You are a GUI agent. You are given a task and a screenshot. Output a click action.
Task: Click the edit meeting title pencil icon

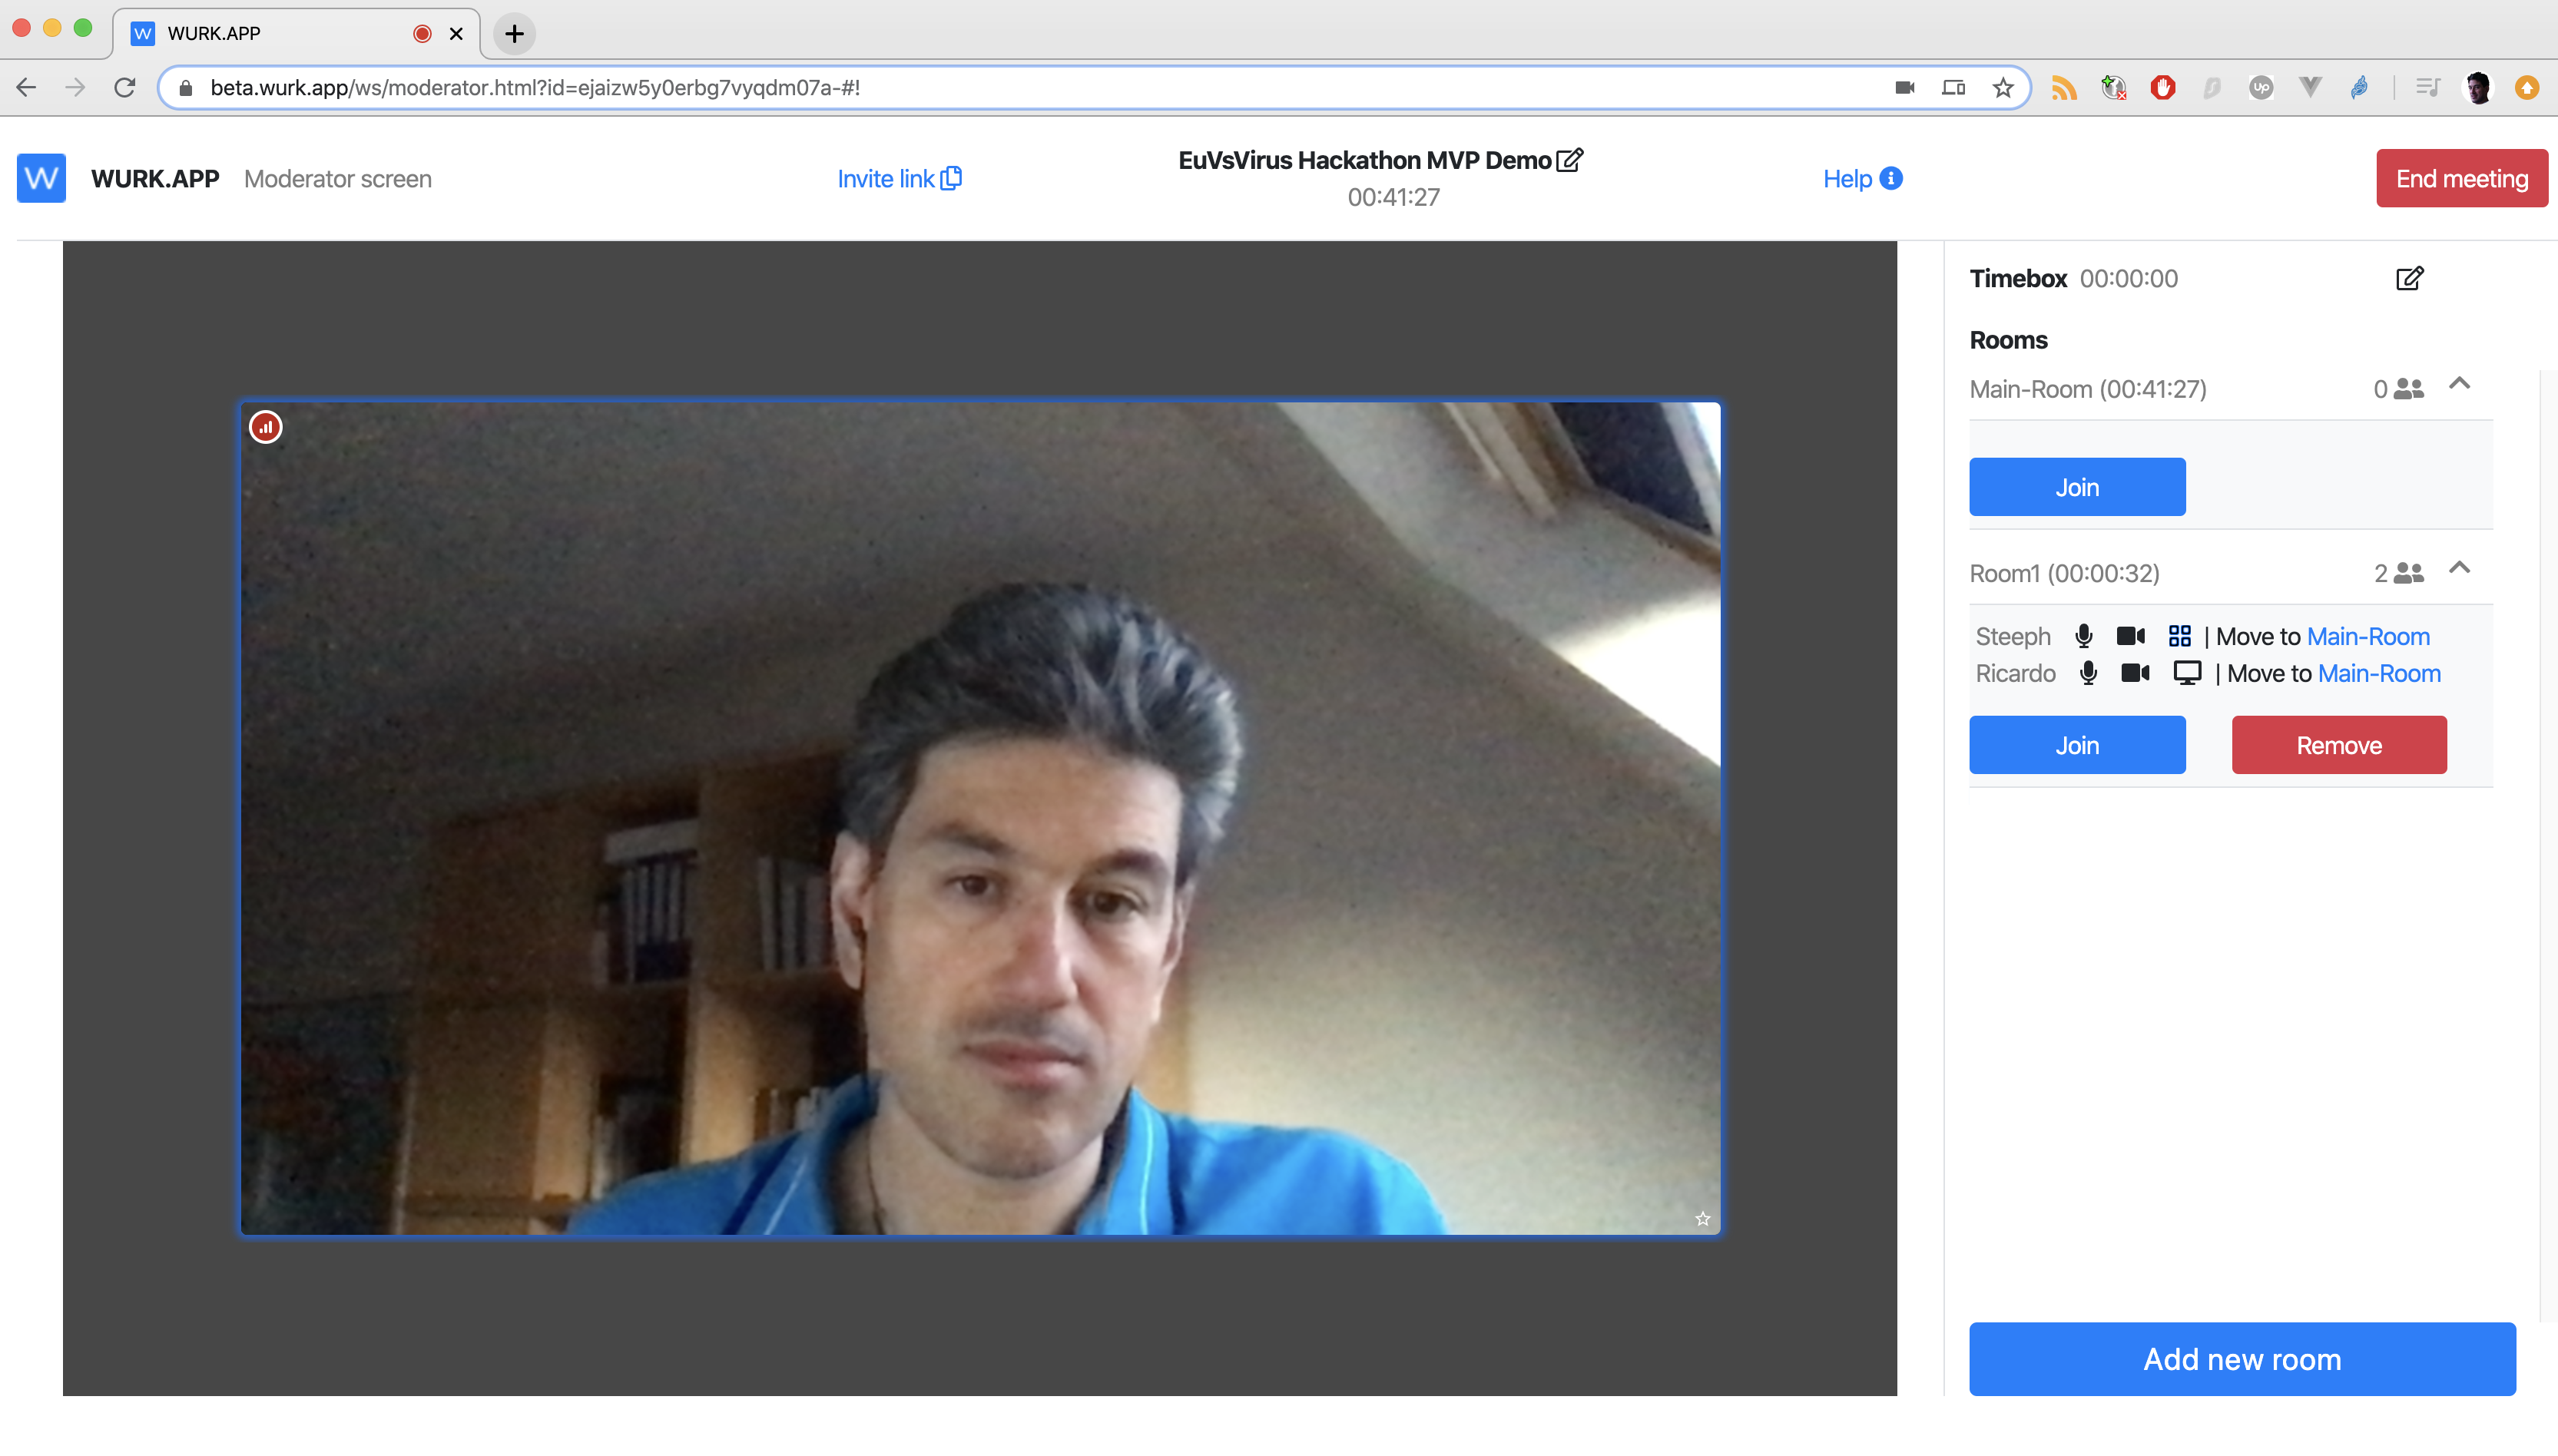tap(1569, 160)
